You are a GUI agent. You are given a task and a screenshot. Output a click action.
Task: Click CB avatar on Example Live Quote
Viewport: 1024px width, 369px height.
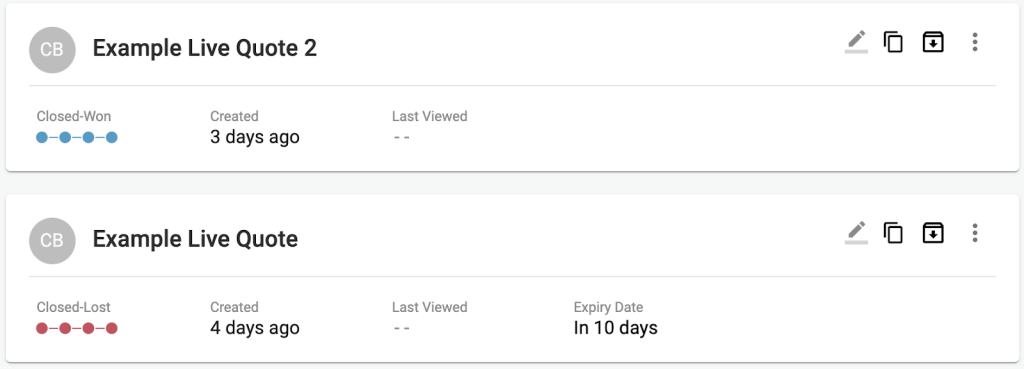coord(52,240)
